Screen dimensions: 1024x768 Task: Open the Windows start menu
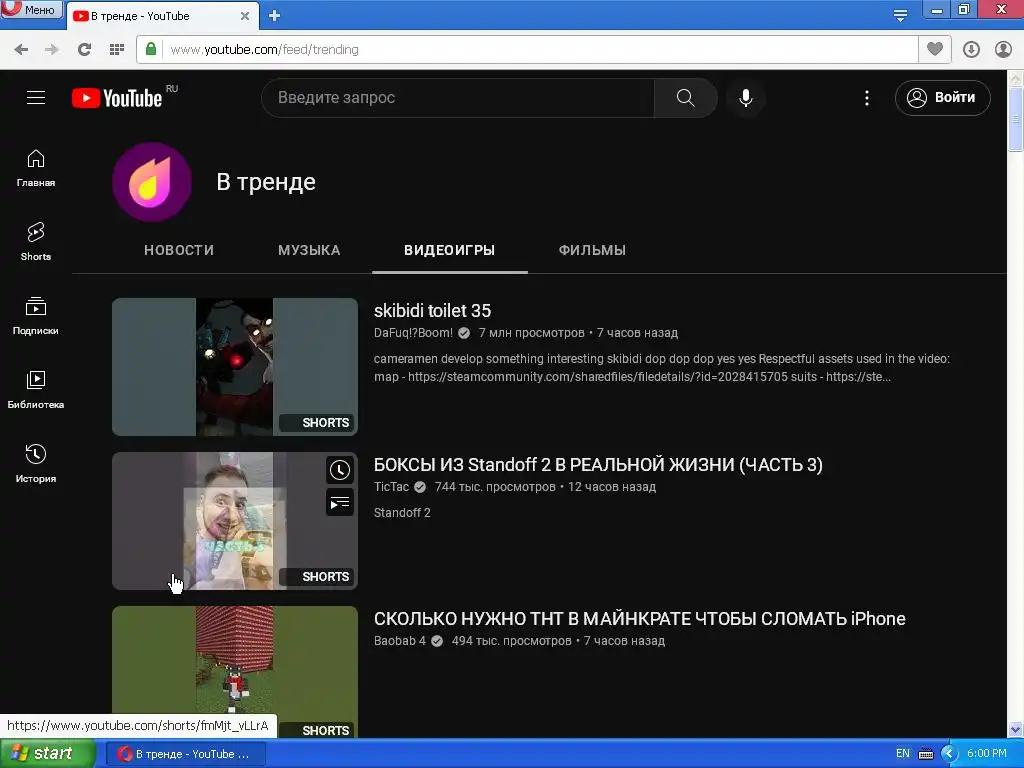point(47,754)
